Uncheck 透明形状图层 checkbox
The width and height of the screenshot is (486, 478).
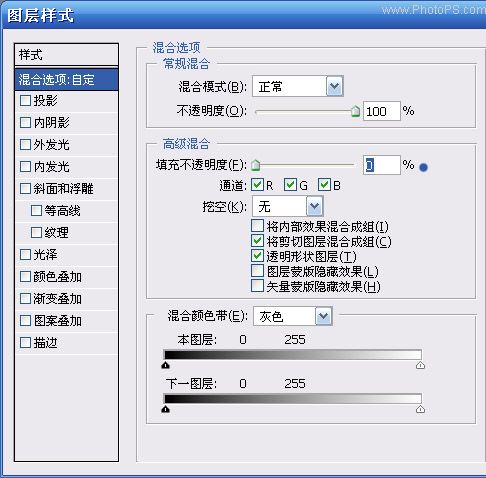pos(257,256)
